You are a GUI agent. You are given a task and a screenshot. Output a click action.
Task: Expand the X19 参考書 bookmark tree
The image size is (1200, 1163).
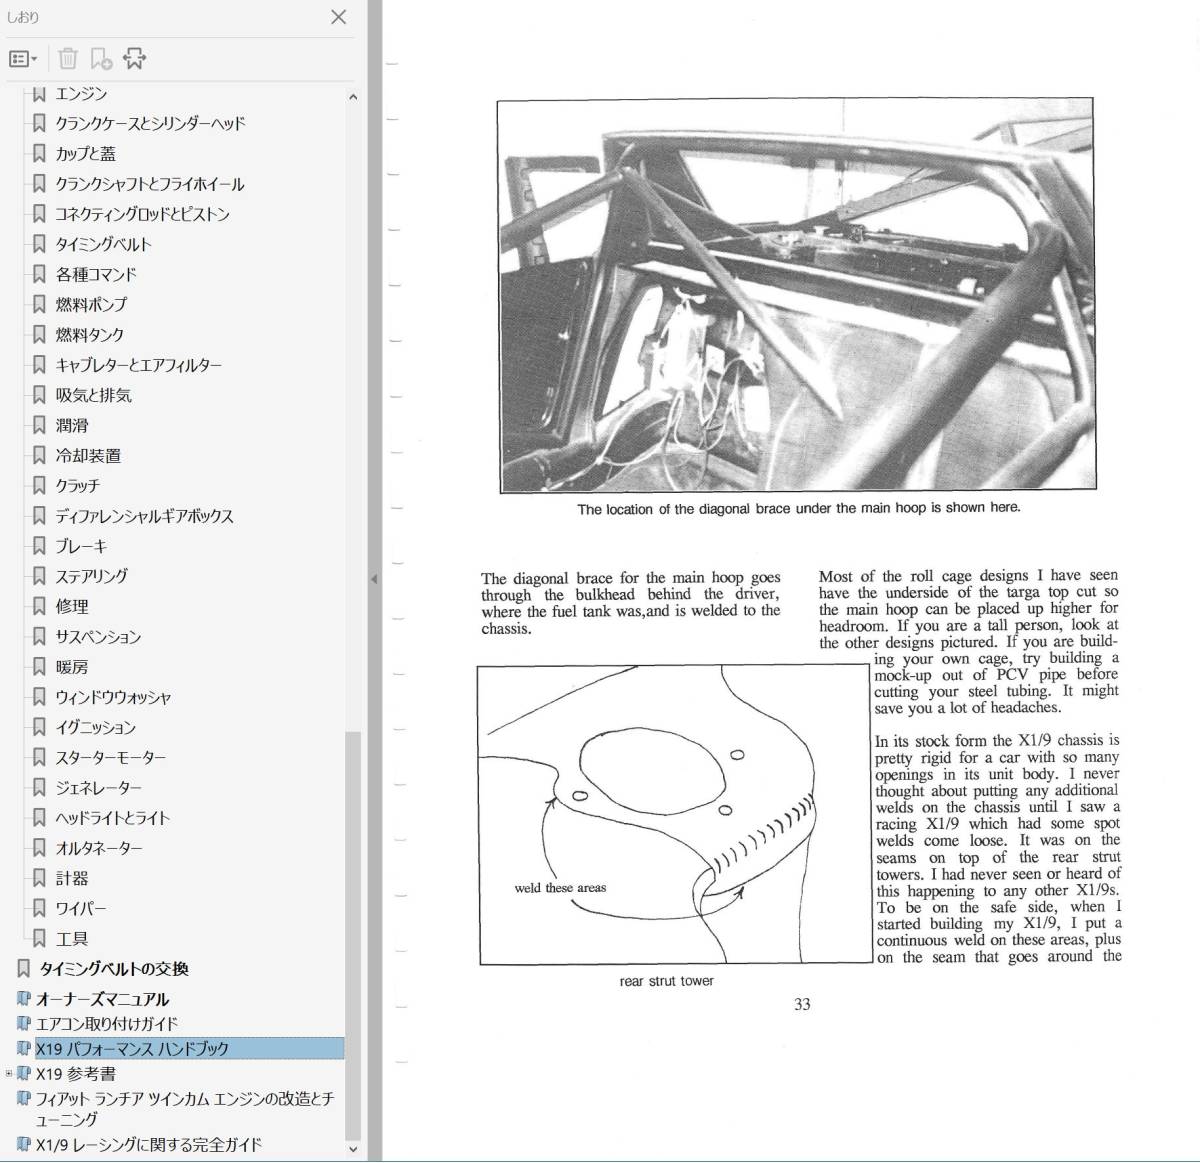pyautogui.click(x=9, y=1074)
